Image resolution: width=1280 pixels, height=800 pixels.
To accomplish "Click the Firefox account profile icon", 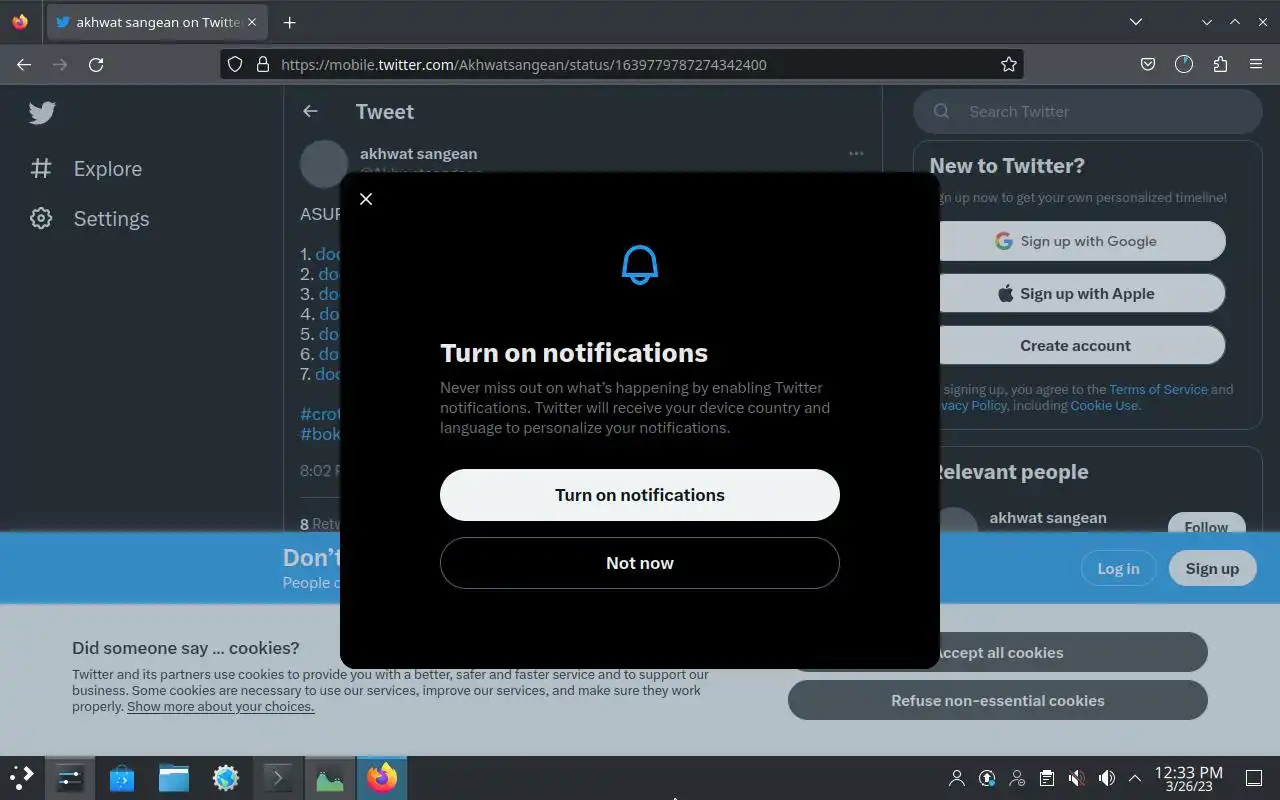I will pyautogui.click(x=1184, y=64).
